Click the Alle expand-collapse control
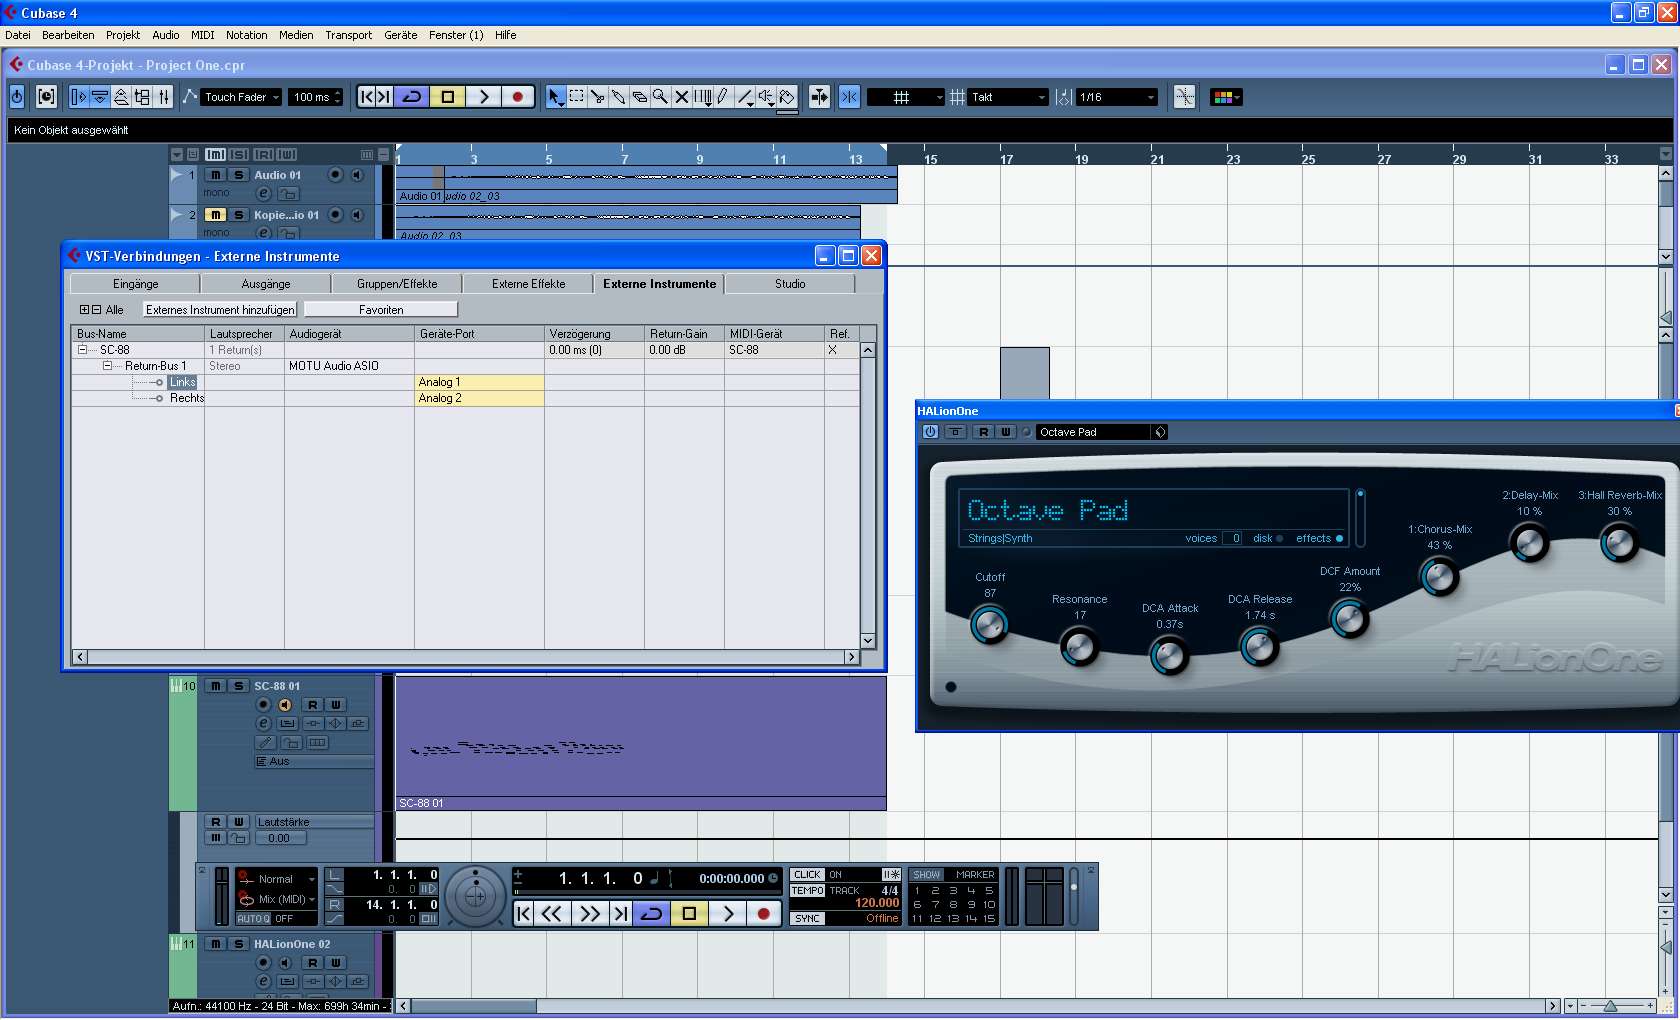This screenshot has height=1020, width=1680. click(x=102, y=310)
